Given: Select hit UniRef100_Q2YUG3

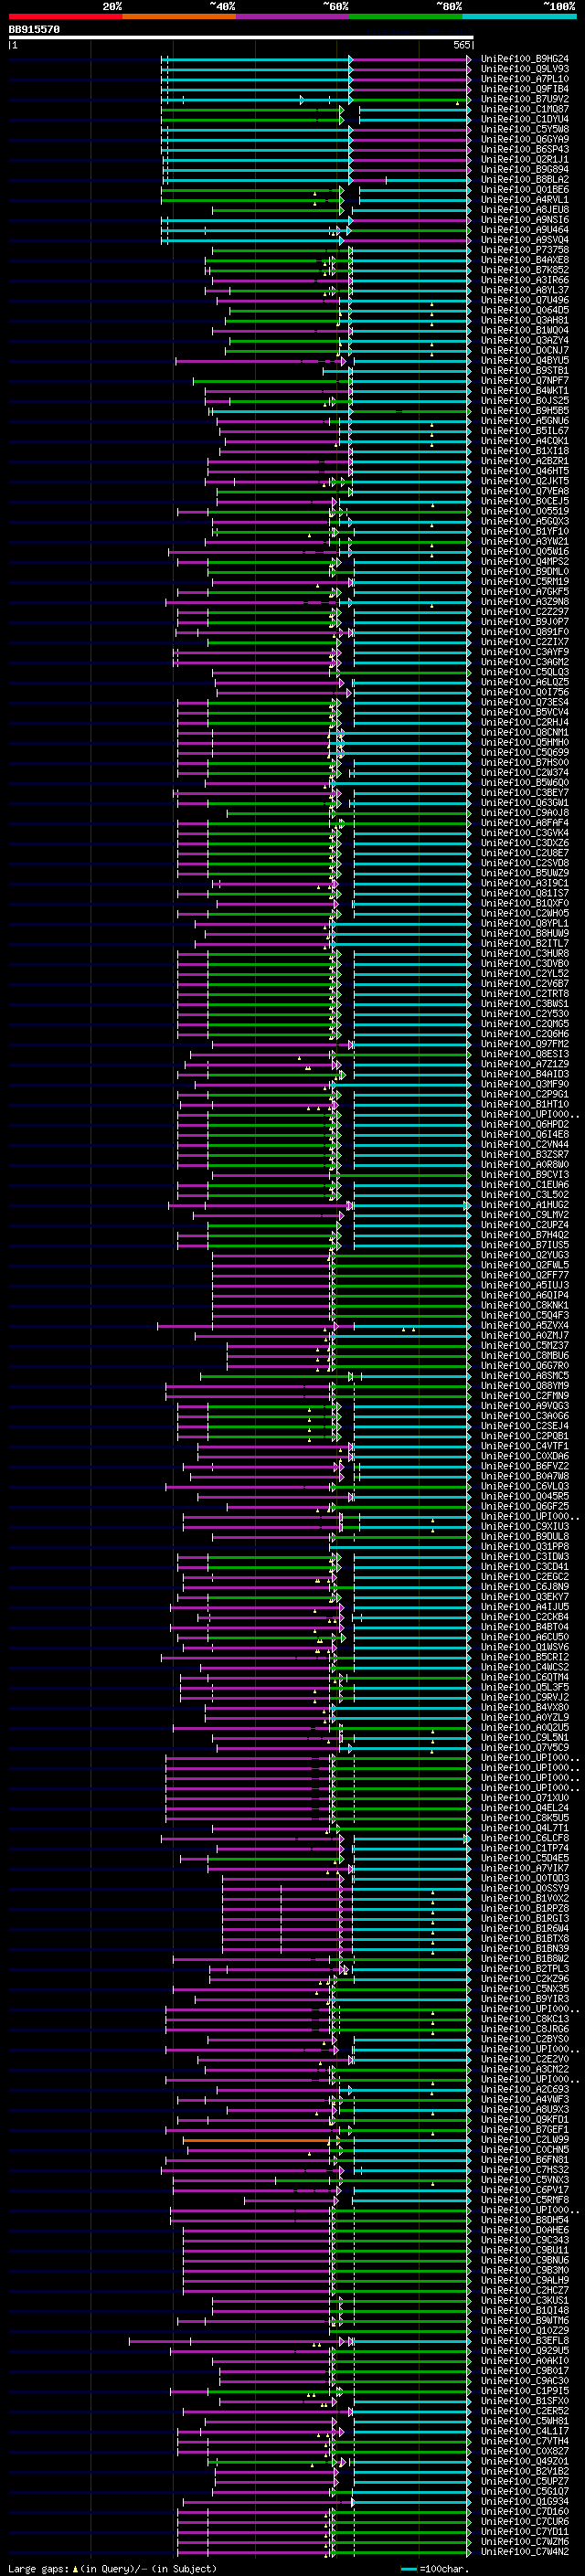Looking at the screenshot, I should [x=524, y=1255].
